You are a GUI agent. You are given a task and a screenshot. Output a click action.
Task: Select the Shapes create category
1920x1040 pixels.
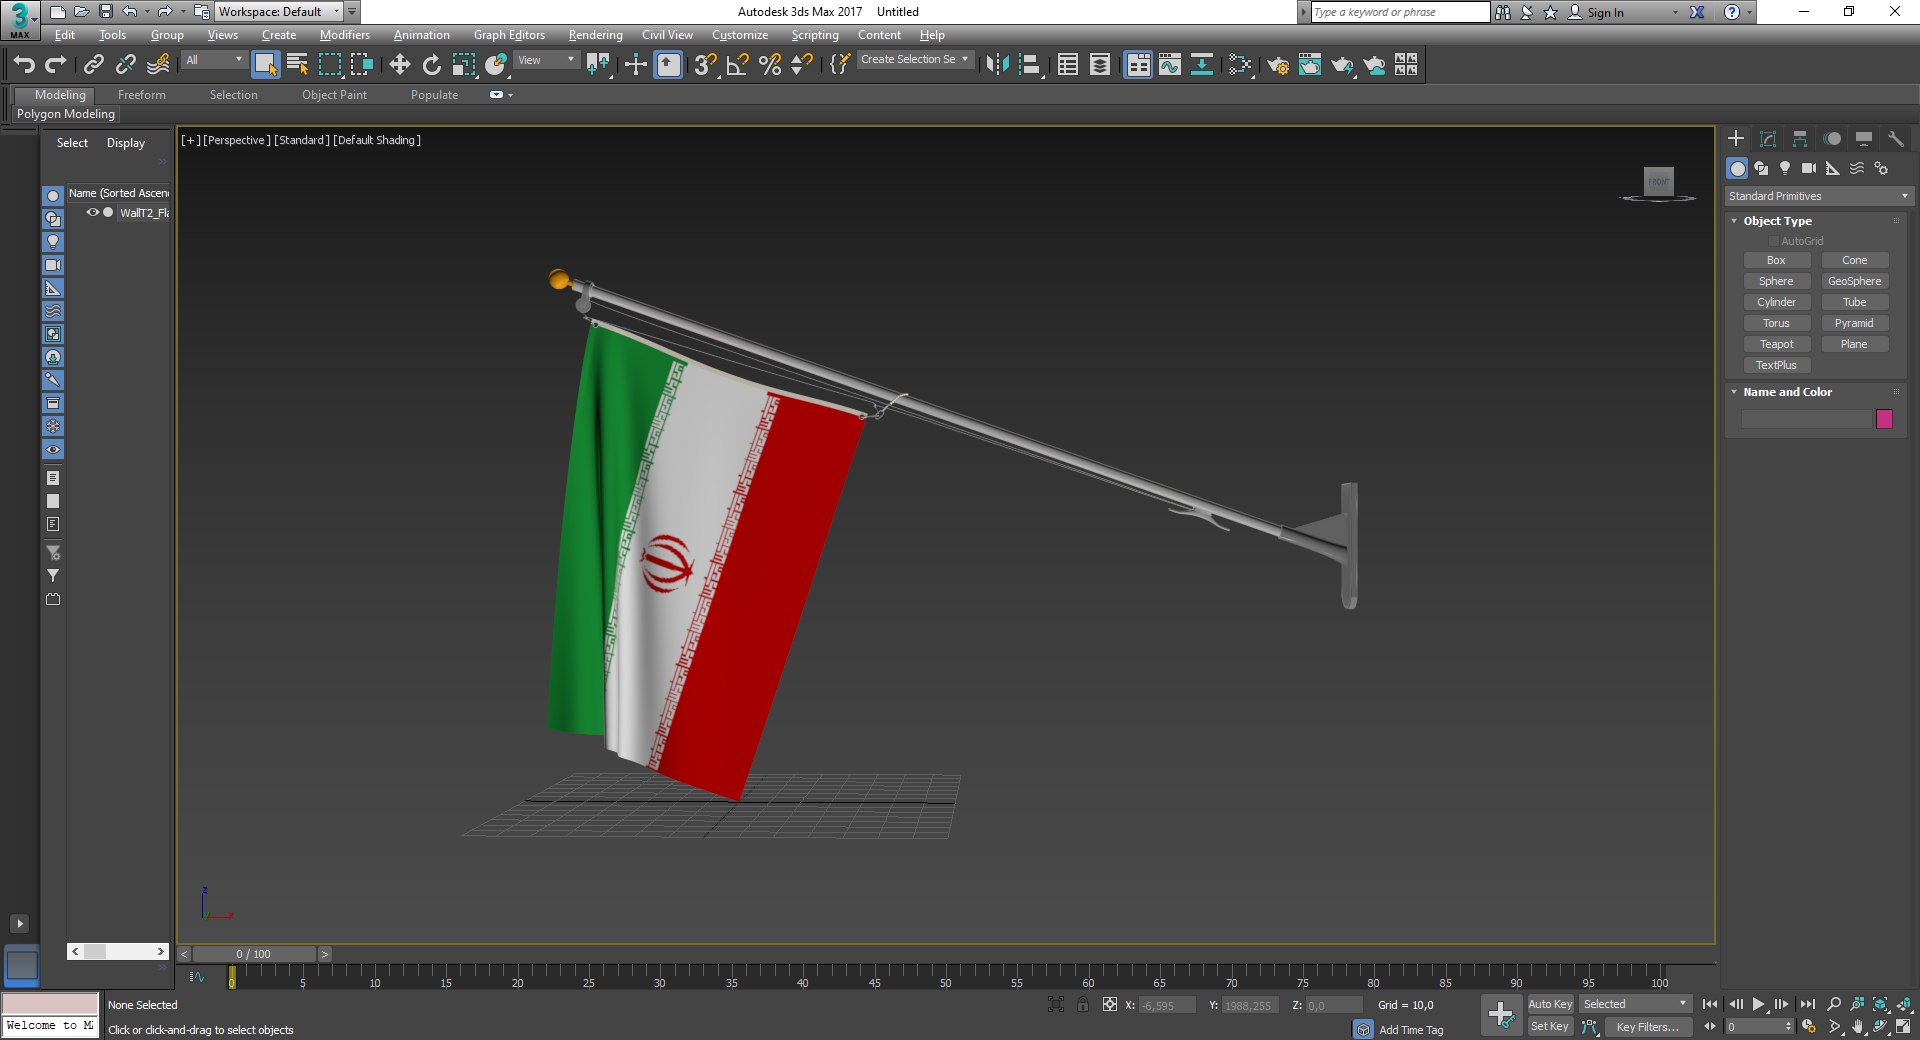[1761, 168]
